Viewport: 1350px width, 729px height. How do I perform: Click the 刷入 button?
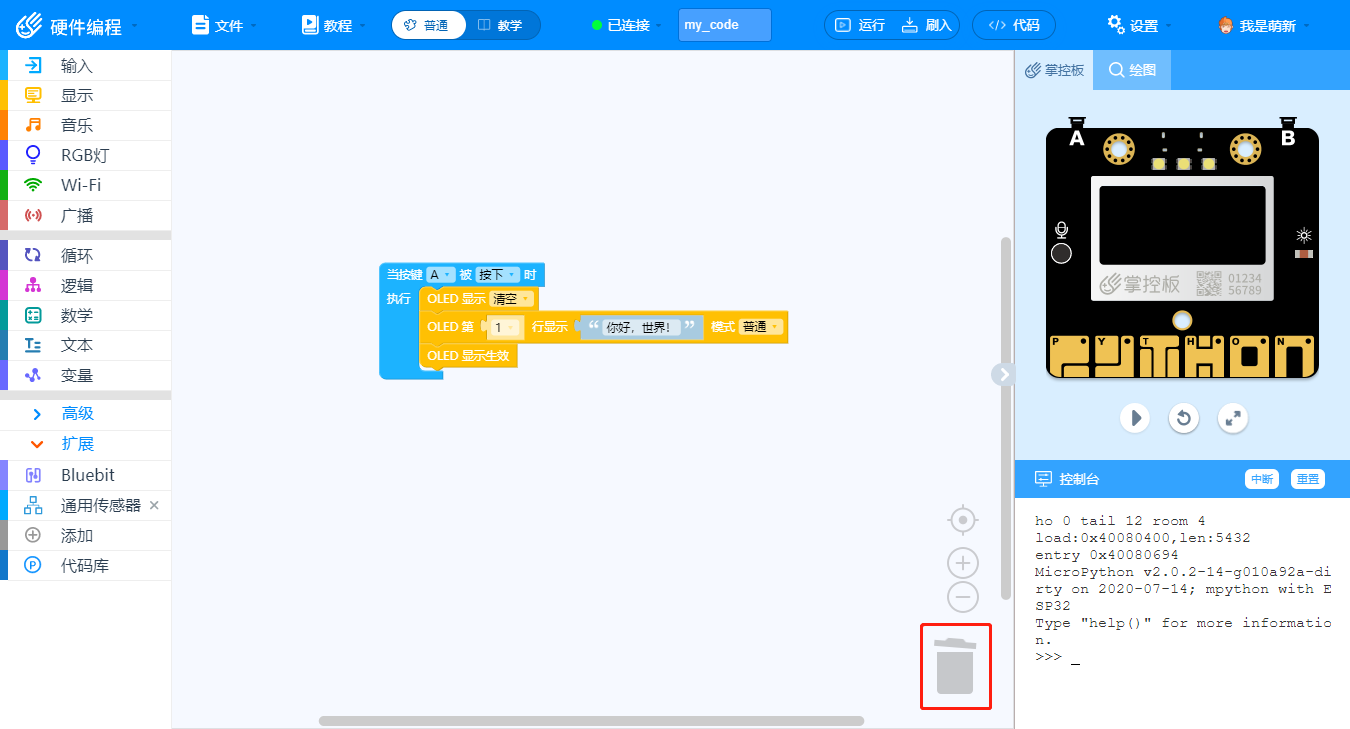[x=927, y=25]
